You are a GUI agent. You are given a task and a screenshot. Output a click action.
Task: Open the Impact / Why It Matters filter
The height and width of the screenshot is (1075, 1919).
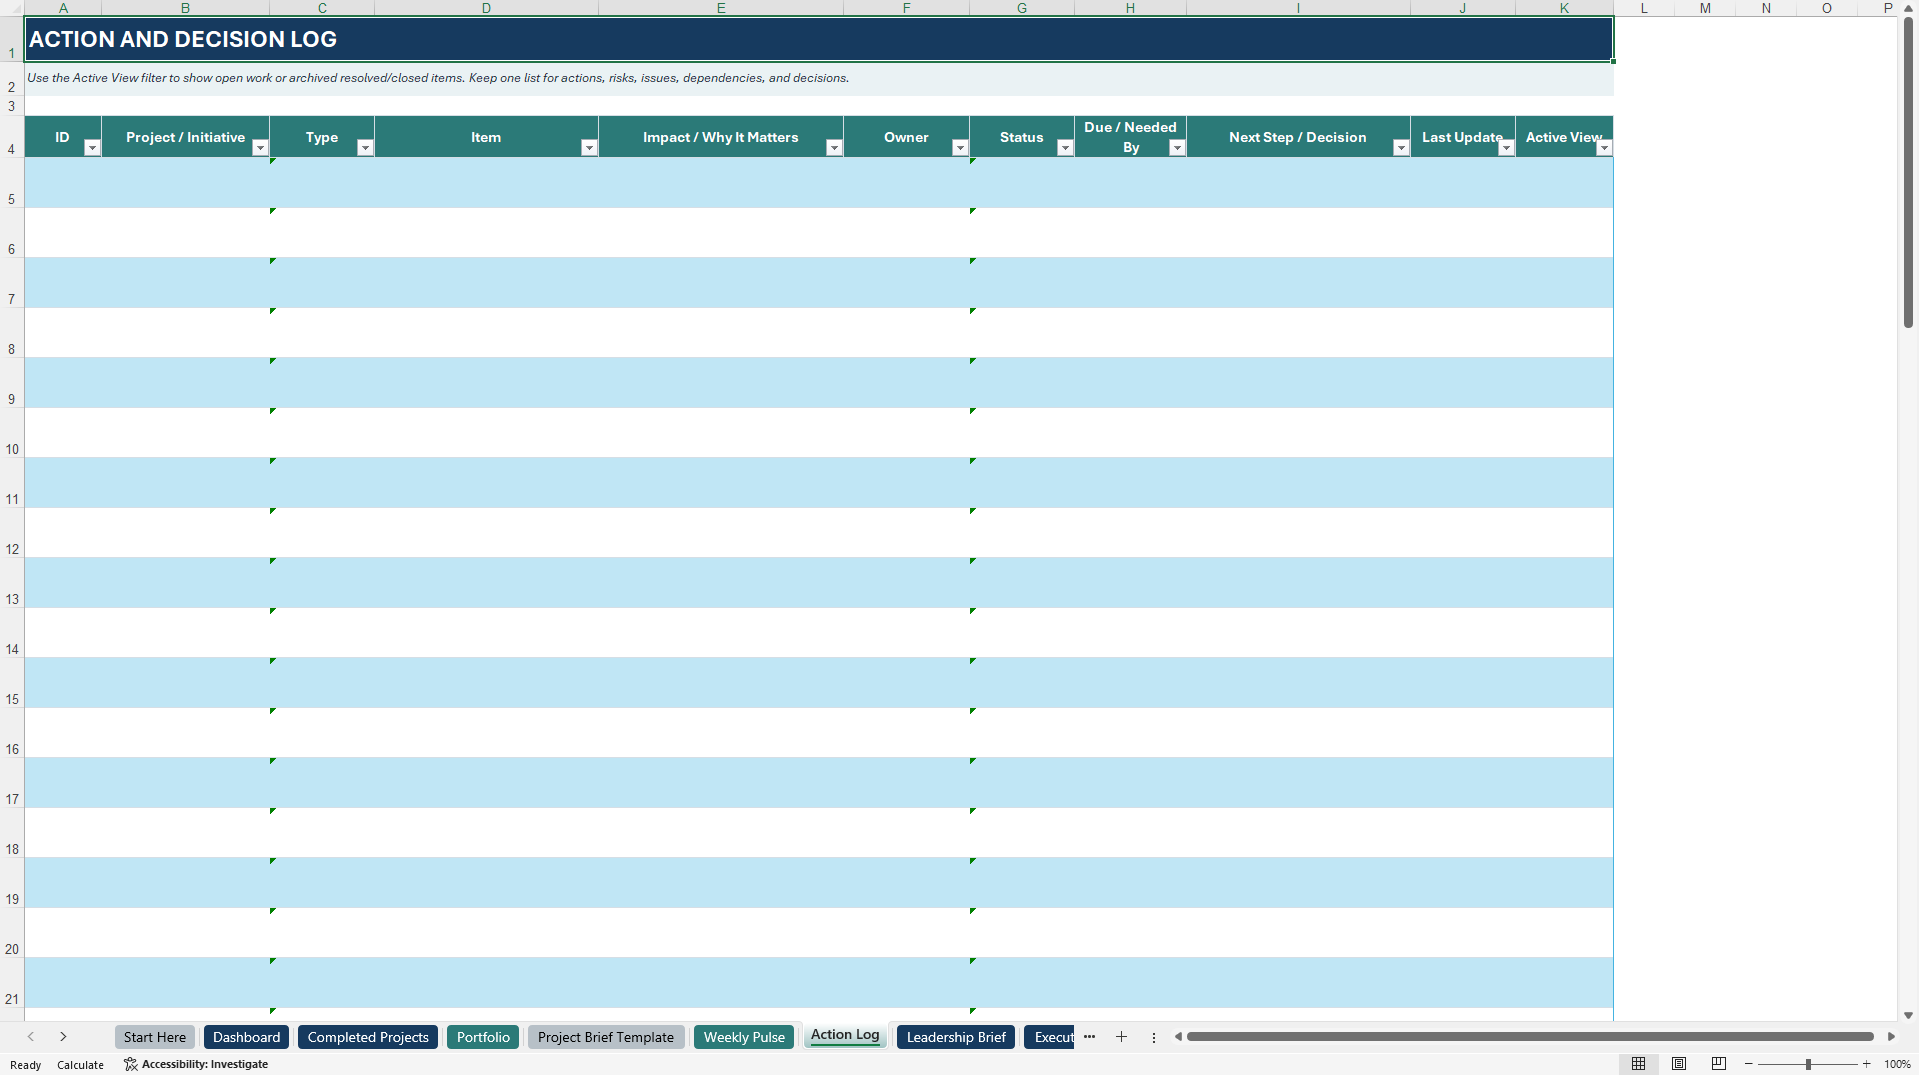coord(834,148)
